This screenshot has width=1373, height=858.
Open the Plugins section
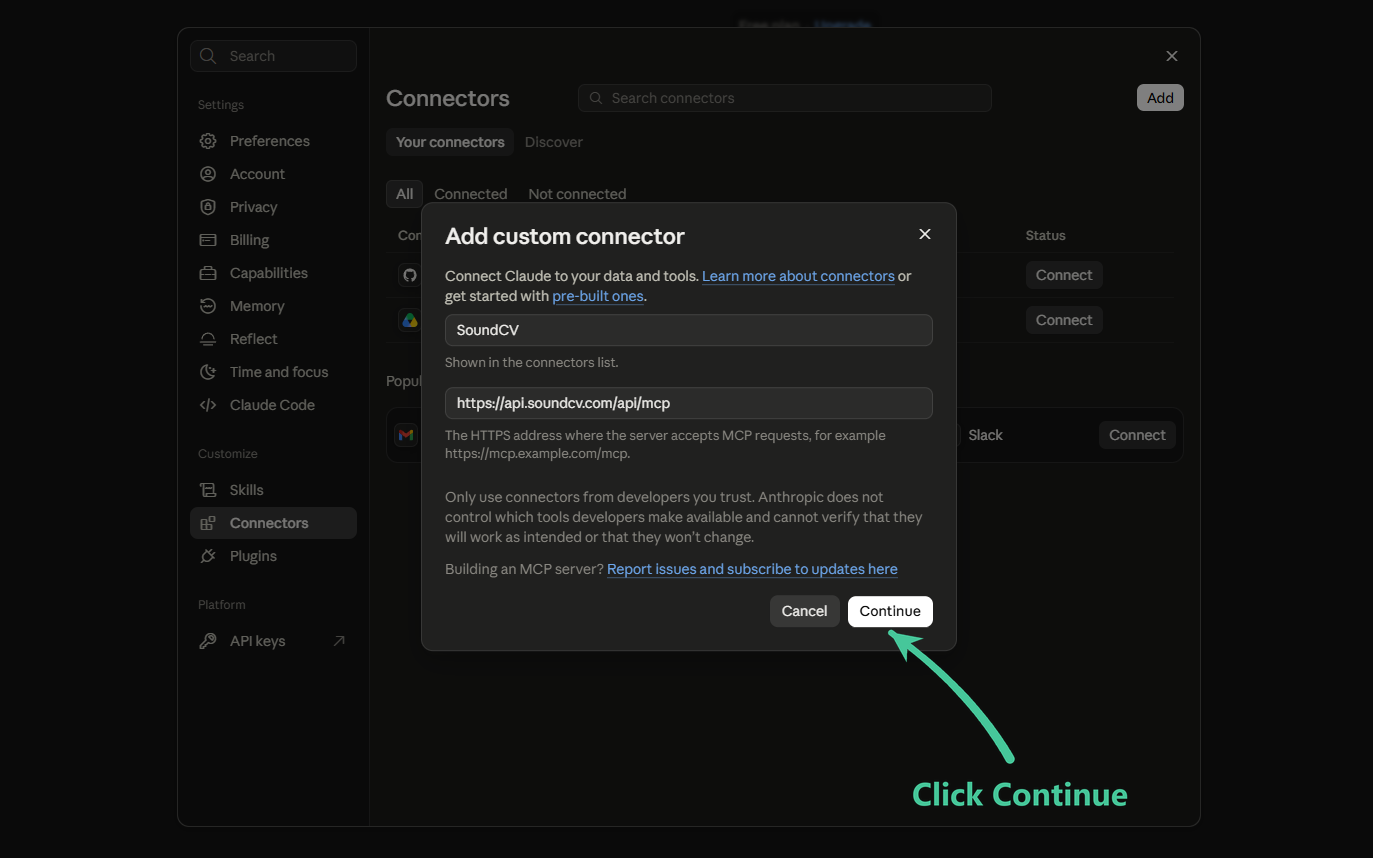pos(273,556)
